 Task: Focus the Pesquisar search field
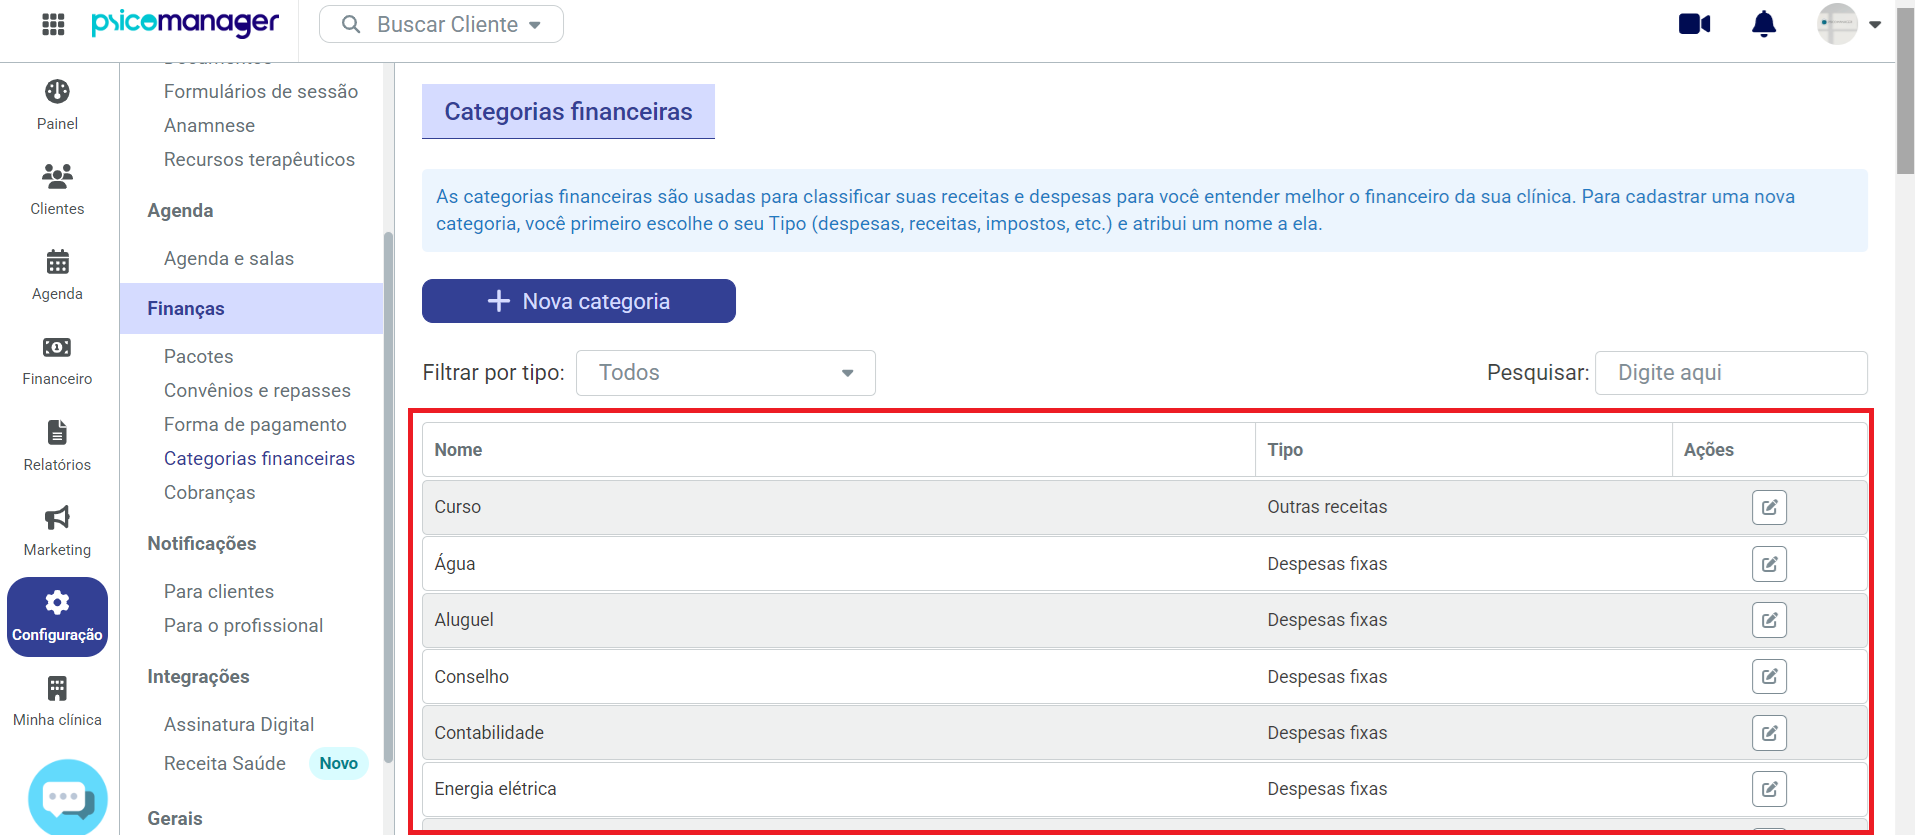point(1731,373)
